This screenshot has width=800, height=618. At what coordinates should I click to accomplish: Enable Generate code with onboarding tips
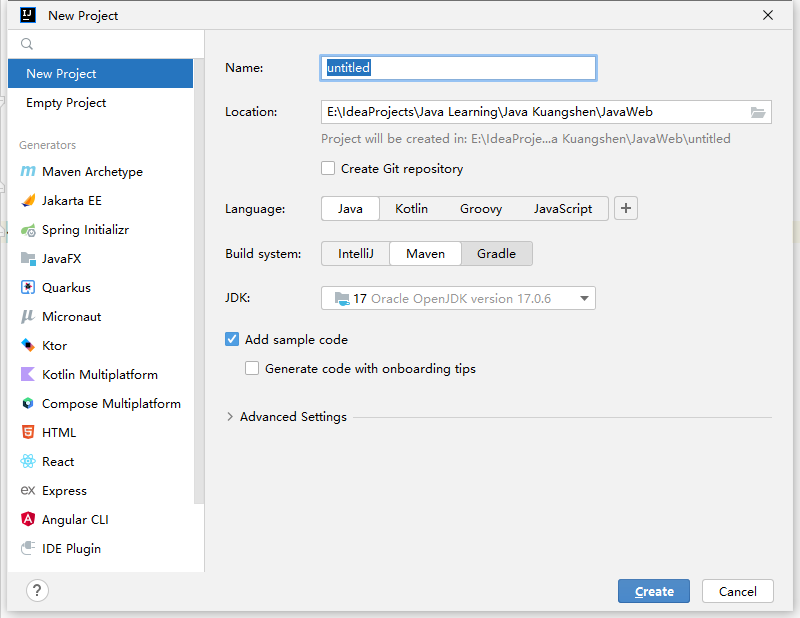tap(252, 368)
